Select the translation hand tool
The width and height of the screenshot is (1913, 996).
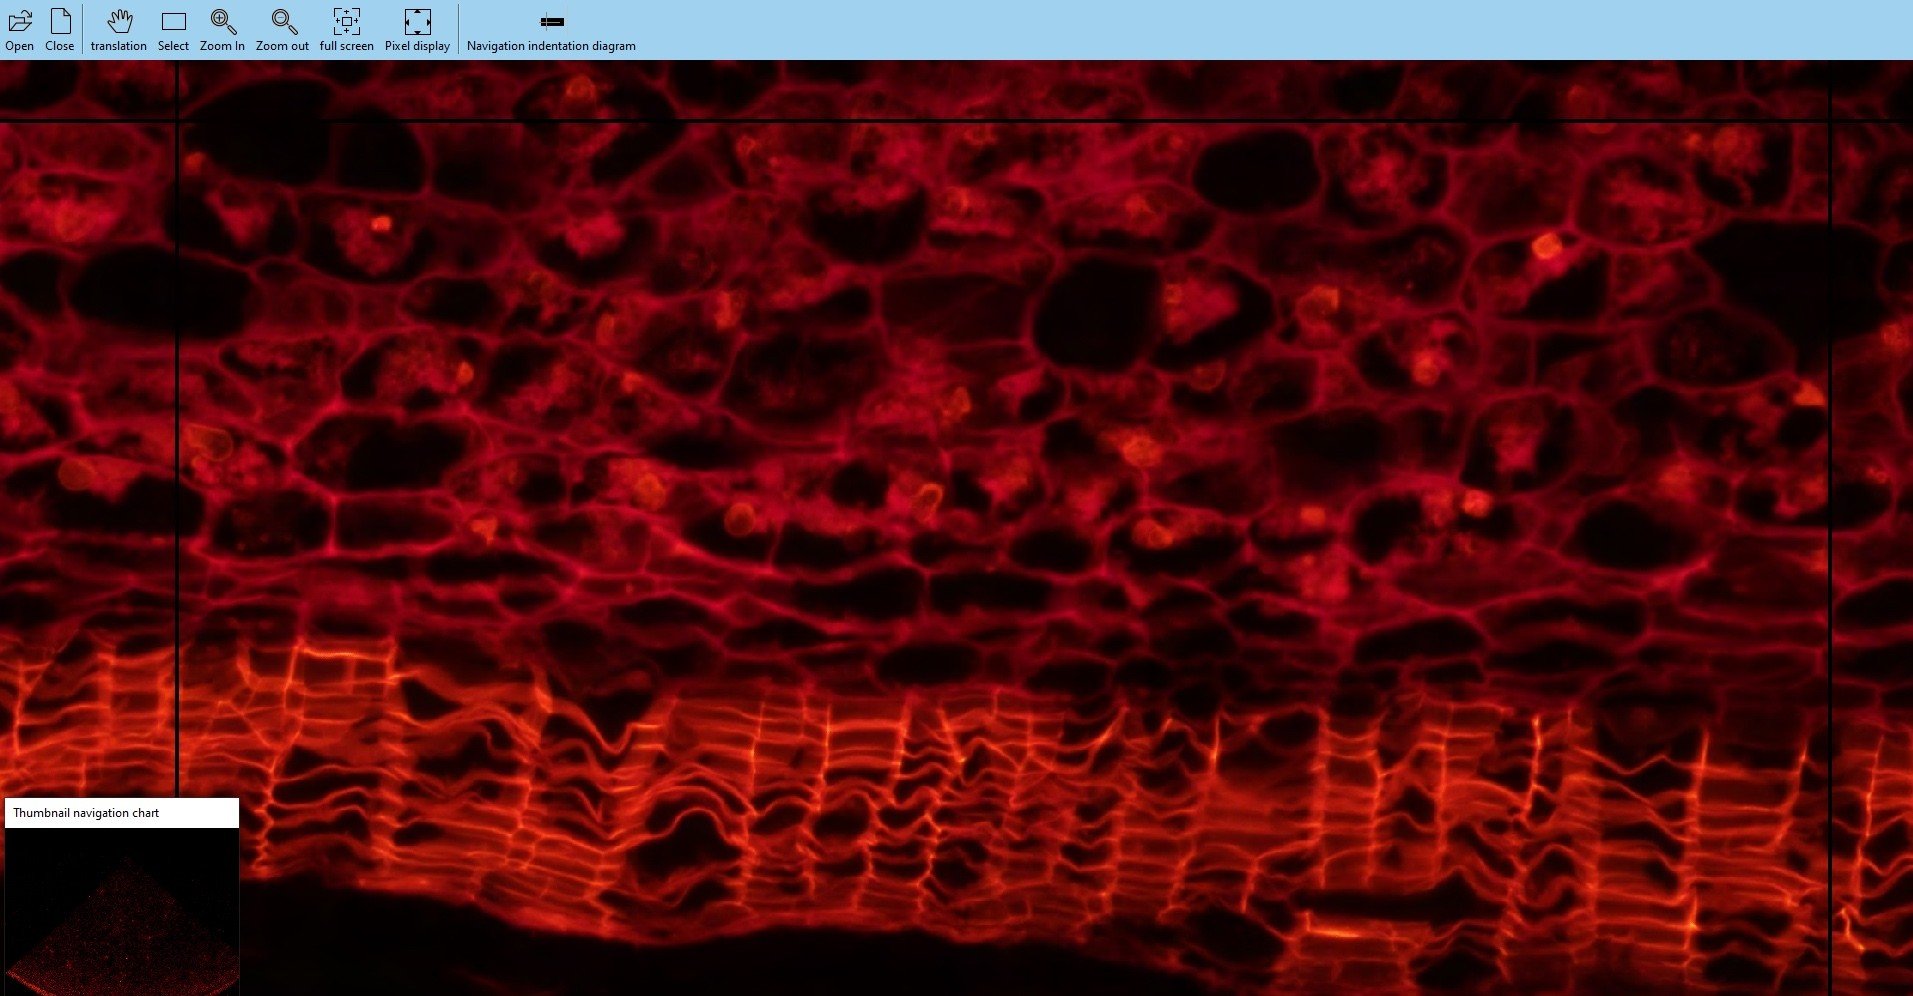(x=118, y=30)
